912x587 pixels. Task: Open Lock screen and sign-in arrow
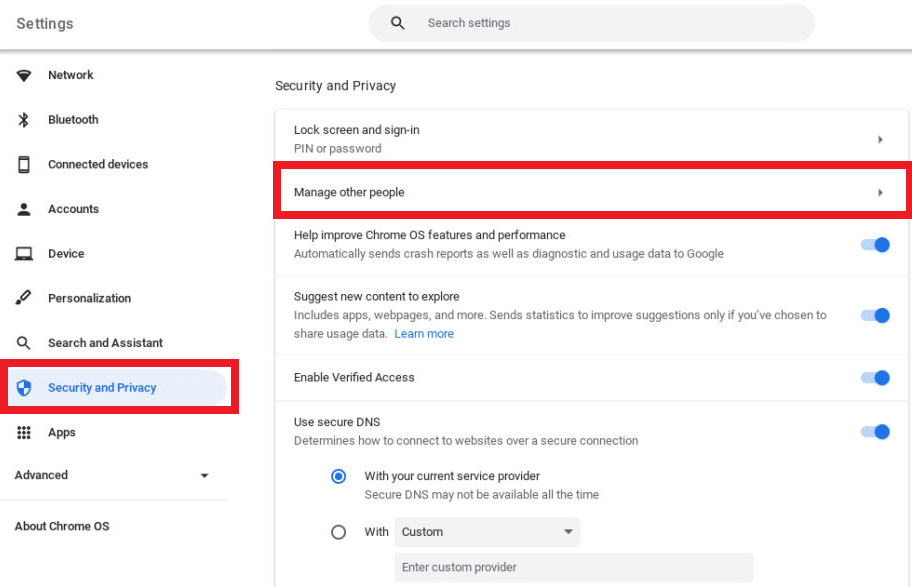click(880, 140)
